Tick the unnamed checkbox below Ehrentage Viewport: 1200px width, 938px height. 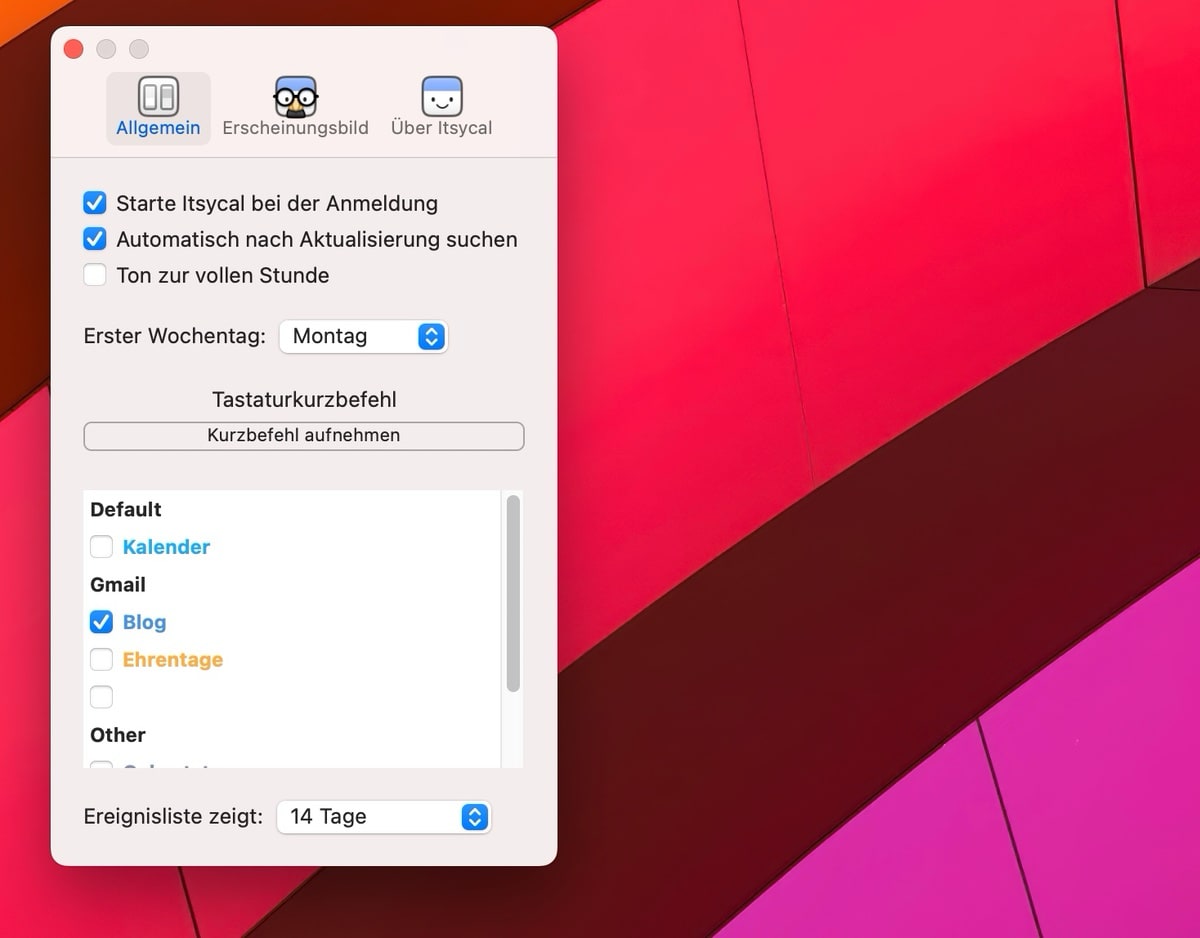102,697
